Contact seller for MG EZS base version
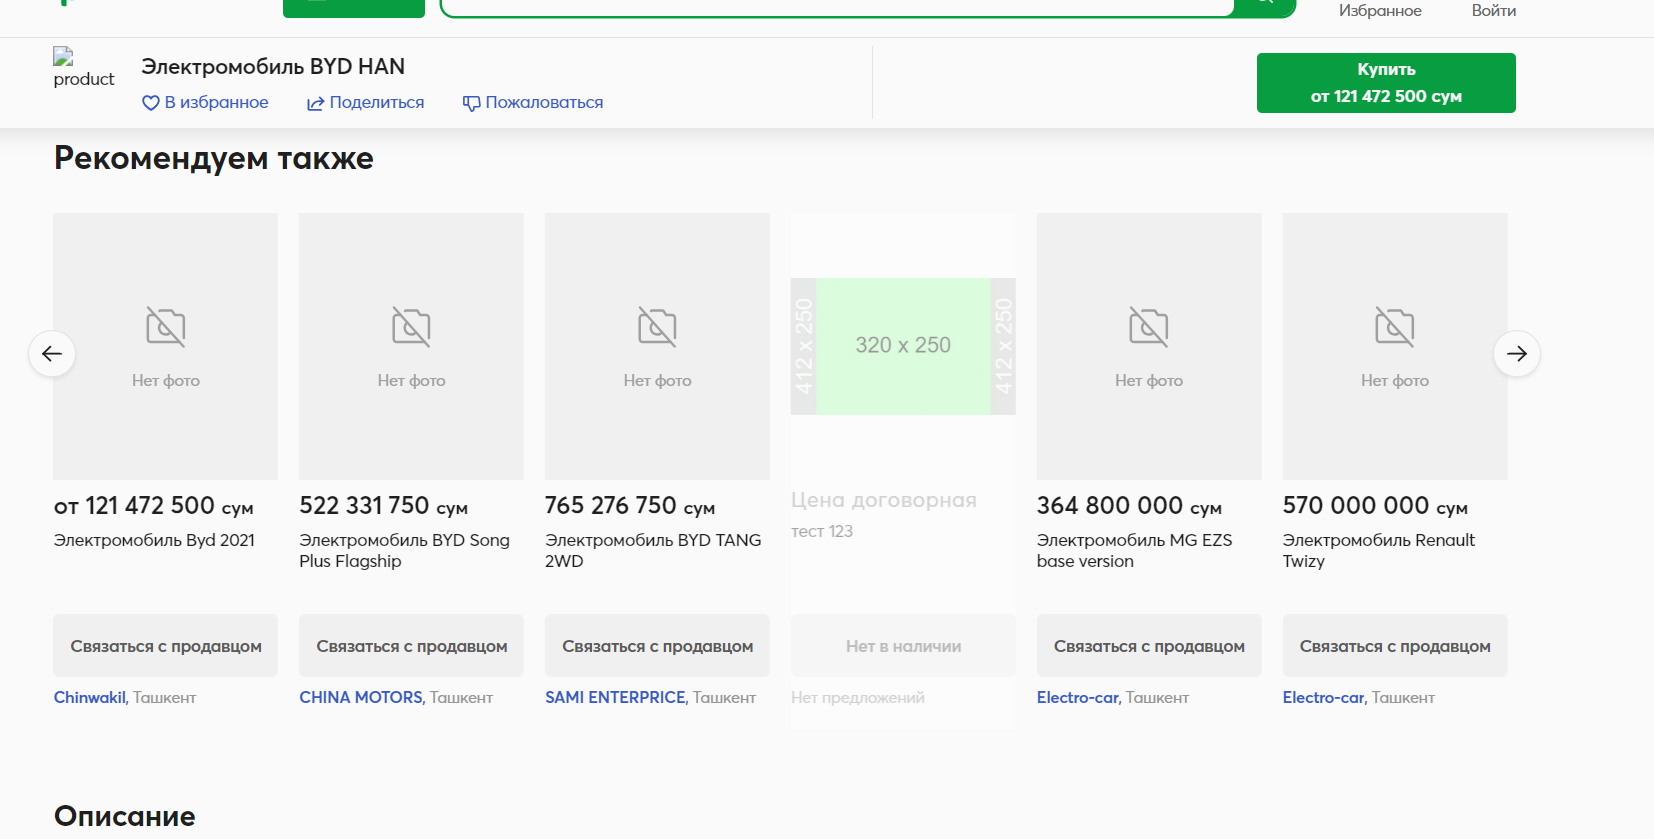Image resolution: width=1654 pixels, height=839 pixels. (1149, 646)
